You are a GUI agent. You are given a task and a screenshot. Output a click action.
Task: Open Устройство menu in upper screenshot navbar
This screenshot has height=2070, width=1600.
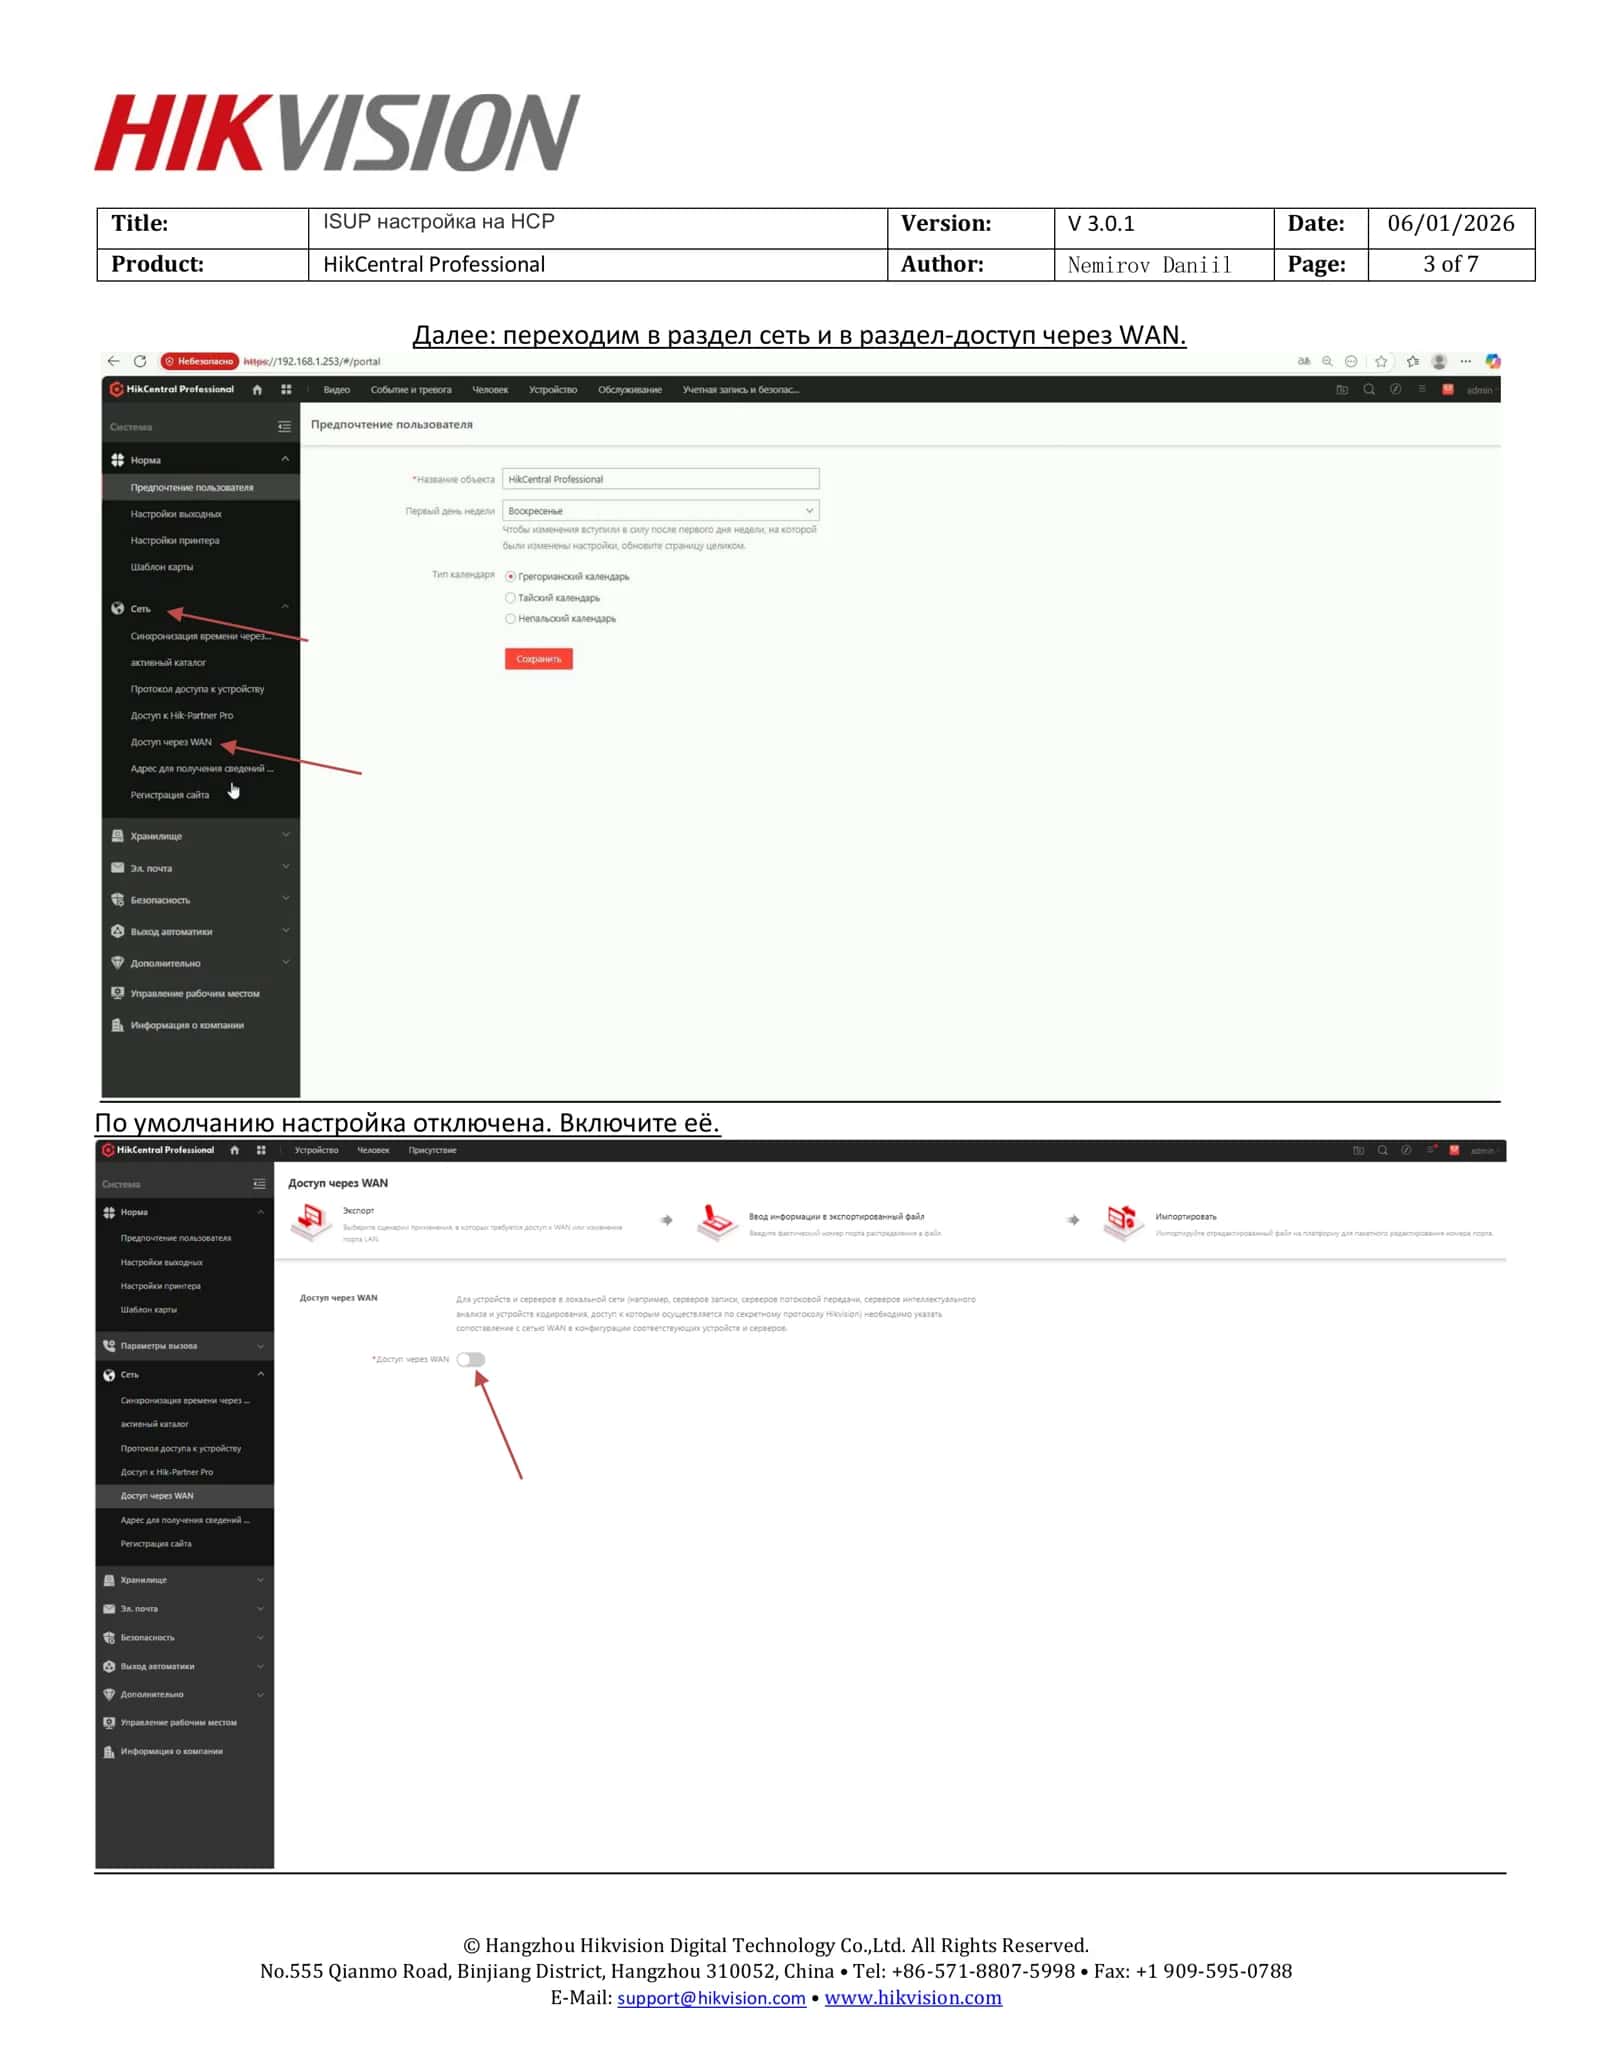[x=553, y=390]
